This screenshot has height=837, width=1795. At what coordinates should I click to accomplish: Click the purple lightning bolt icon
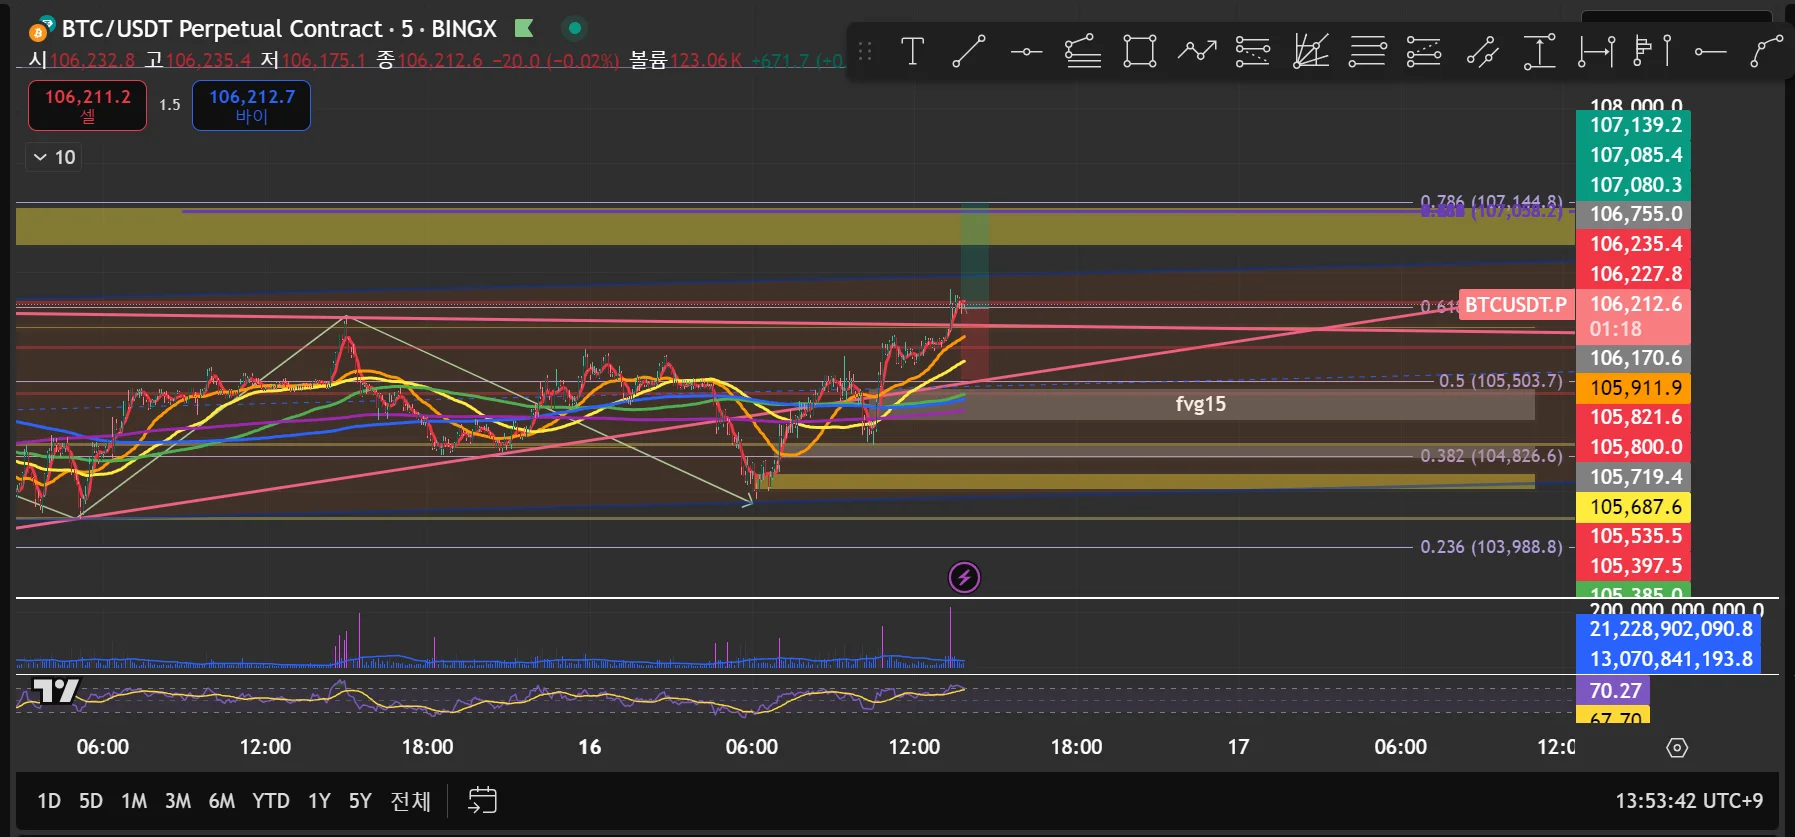(964, 577)
